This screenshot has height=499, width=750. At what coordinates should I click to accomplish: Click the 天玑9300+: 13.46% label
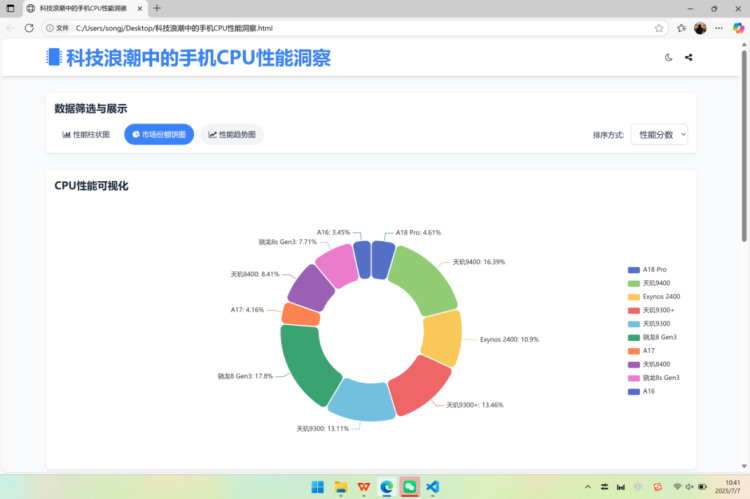(475, 405)
